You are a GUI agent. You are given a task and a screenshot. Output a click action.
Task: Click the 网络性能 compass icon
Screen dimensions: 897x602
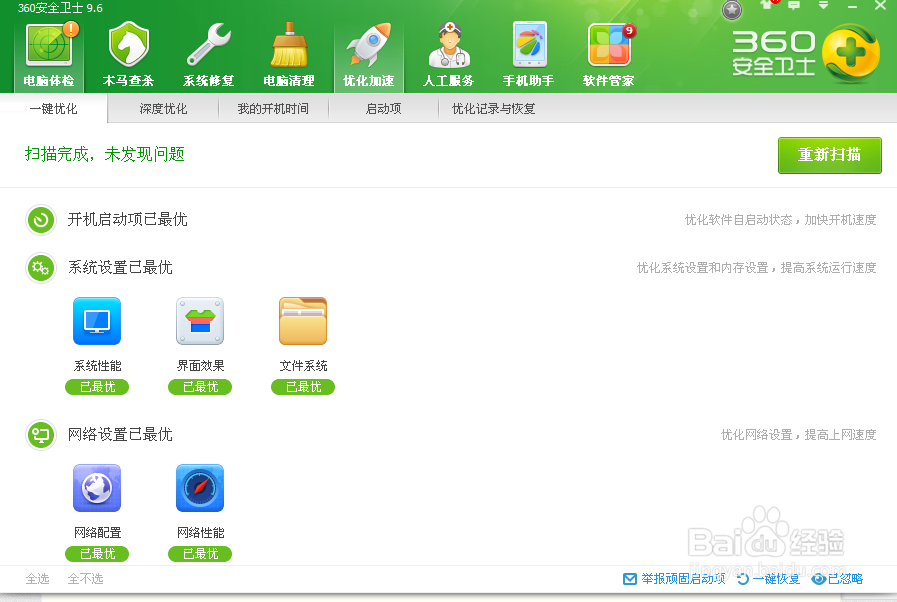tap(200, 488)
